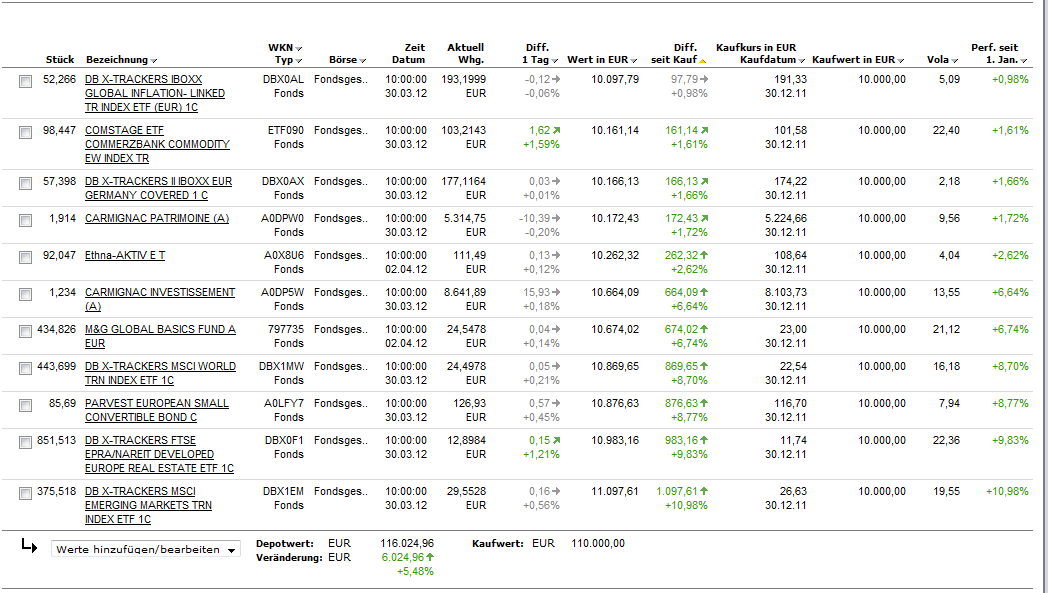1048x593 pixels.
Task: Click day-change arrow beside 1,62 Comstage
Action: coord(557,130)
